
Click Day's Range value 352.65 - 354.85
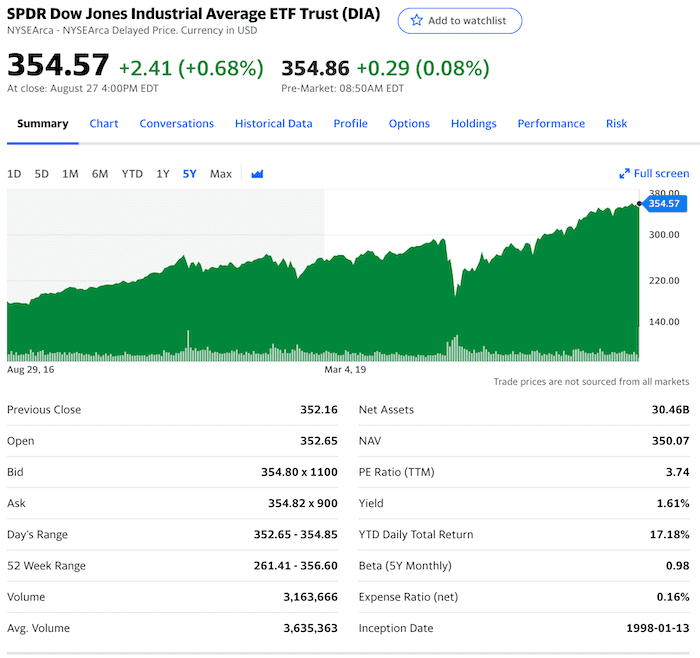[296, 535]
